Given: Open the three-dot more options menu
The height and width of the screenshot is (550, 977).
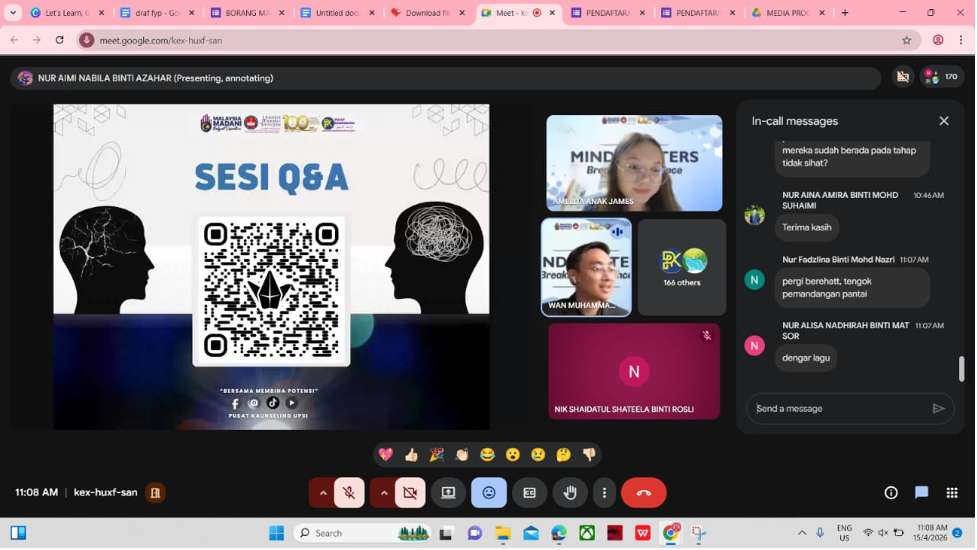Looking at the screenshot, I should pos(604,493).
